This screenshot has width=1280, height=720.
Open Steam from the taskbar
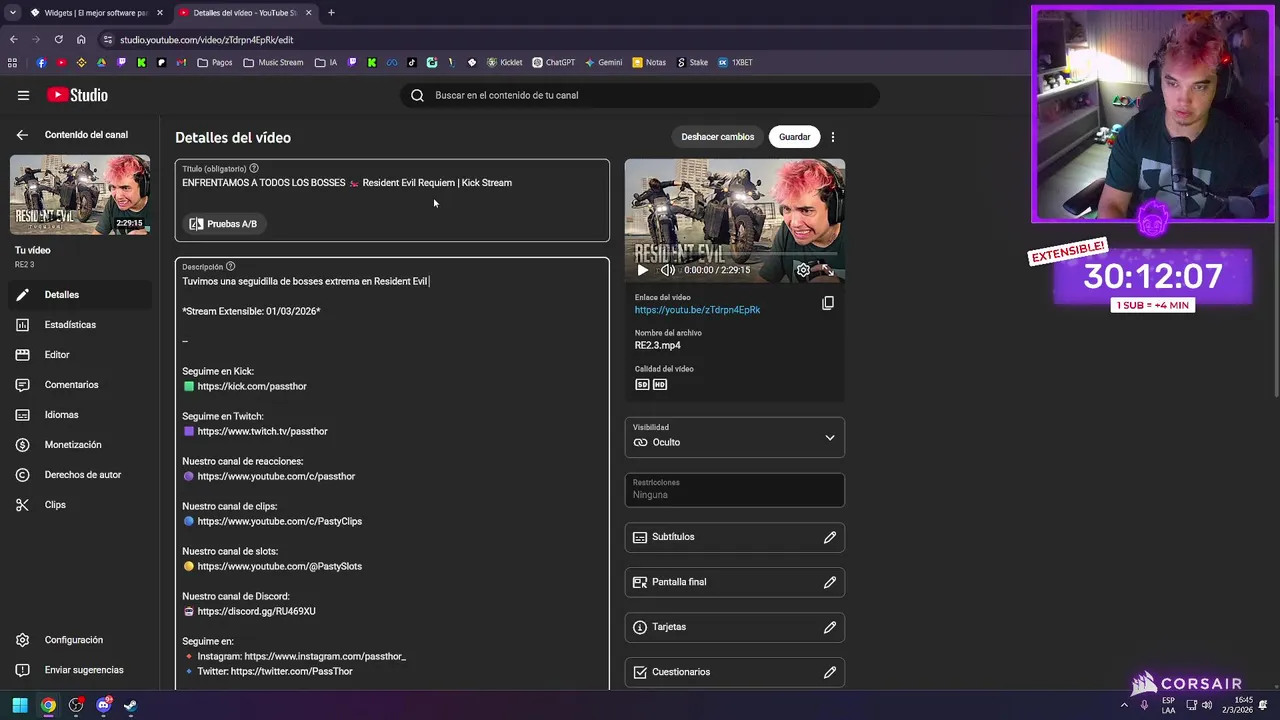[130, 705]
